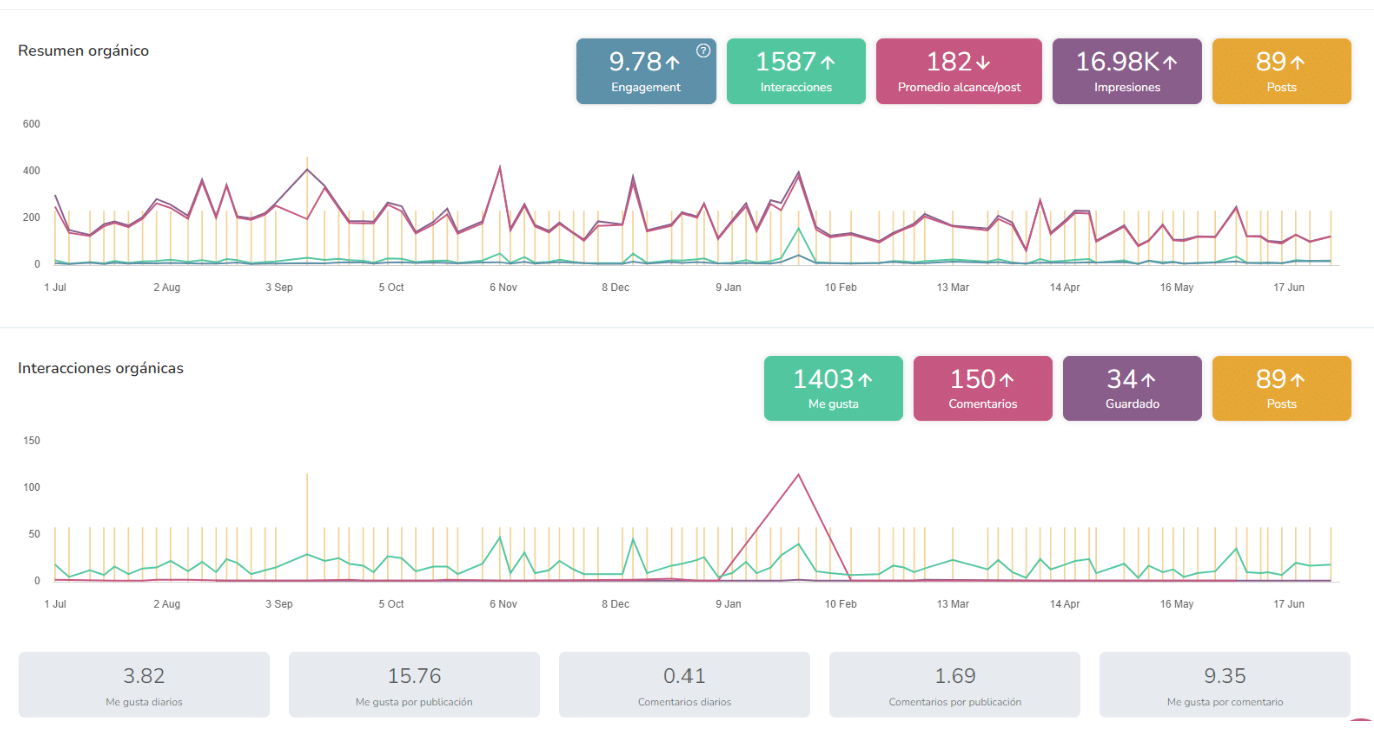This screenshot has width=1374, height=736.
Task: Toggle the green Me gusta series card
Action: [832, 389]
